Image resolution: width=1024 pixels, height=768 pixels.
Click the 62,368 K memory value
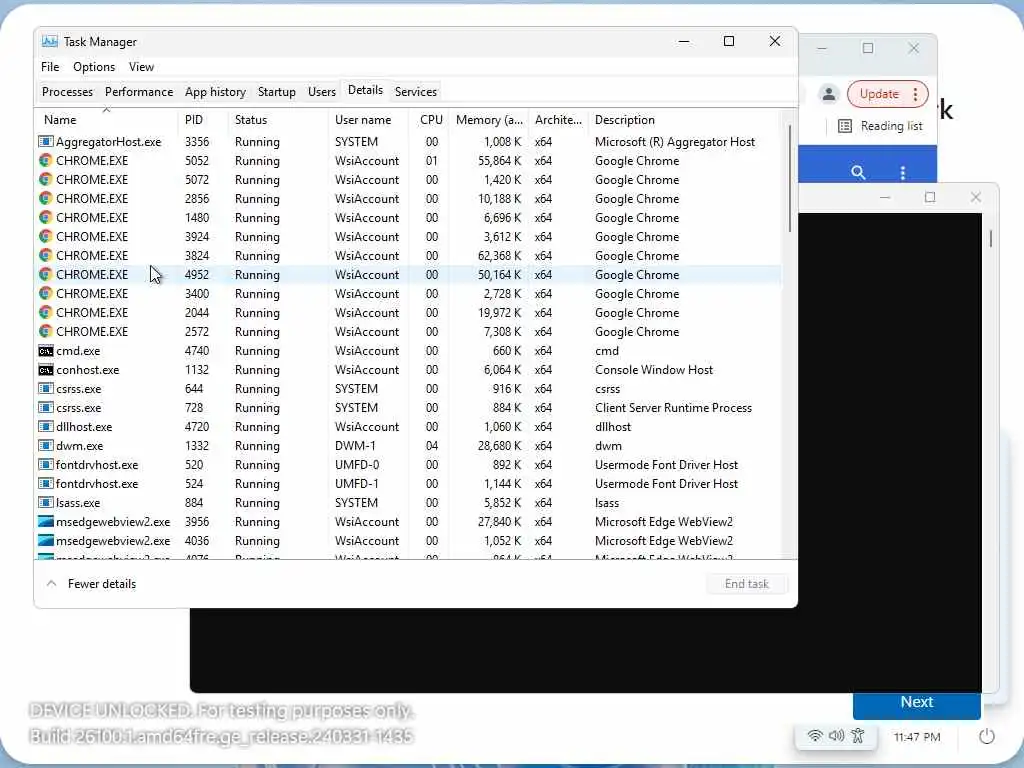point(499,255)
